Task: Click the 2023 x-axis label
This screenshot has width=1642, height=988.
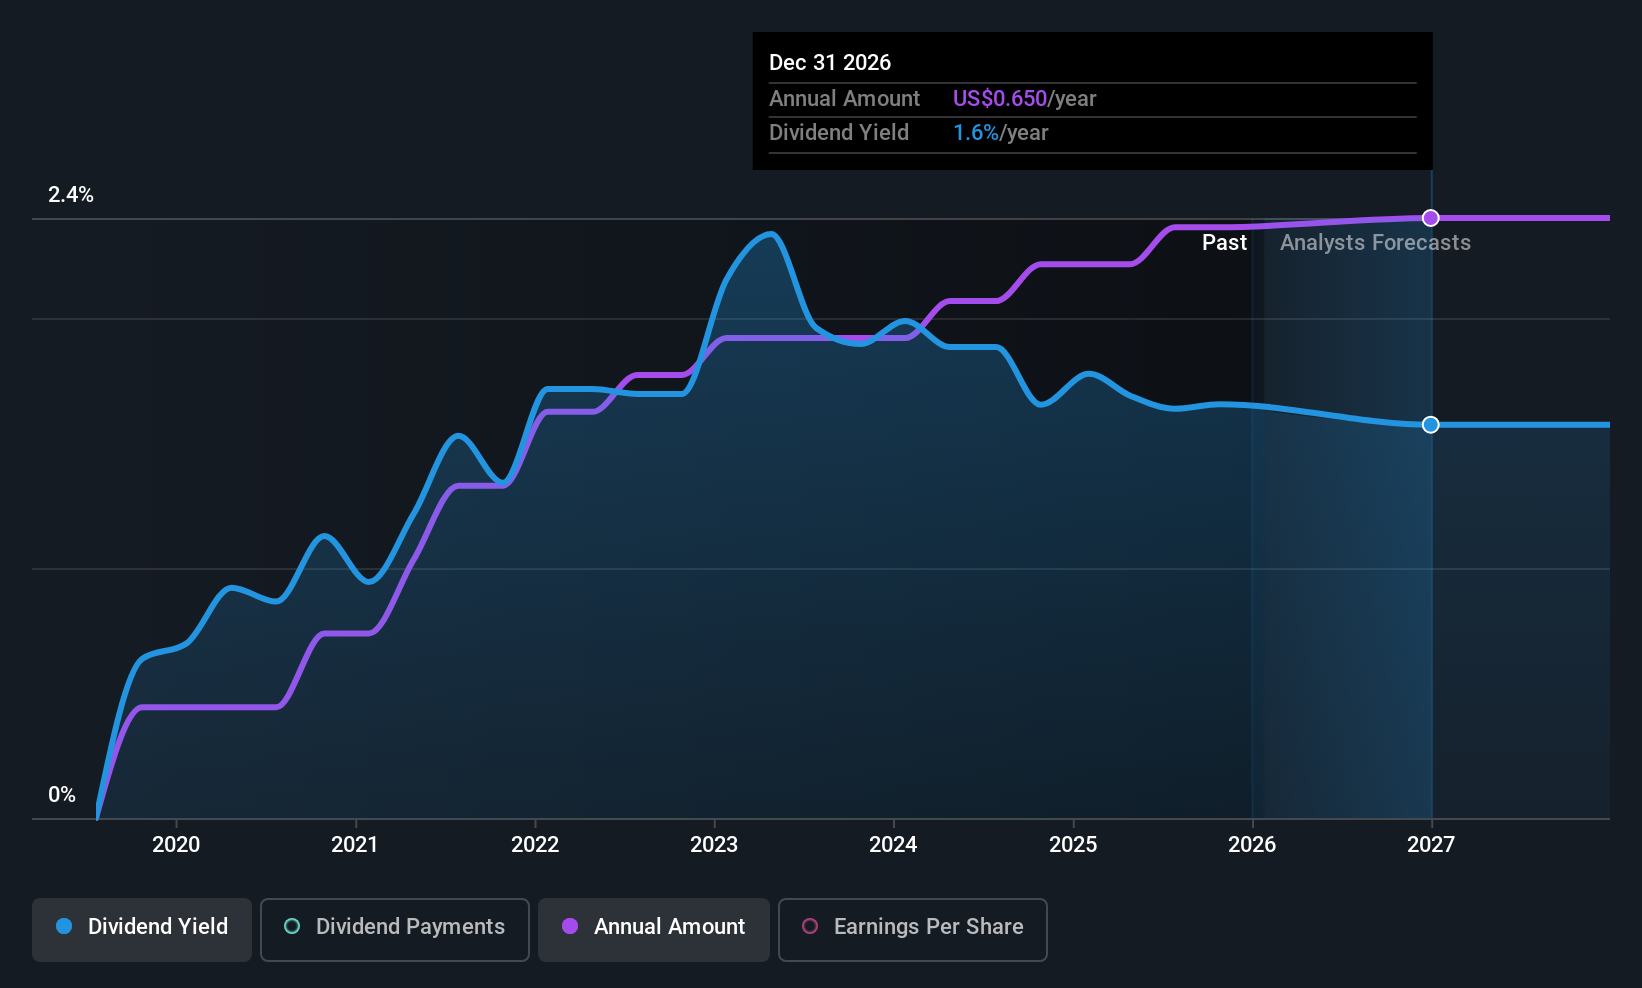Action: pyautogui.click(x=714, y=844)
